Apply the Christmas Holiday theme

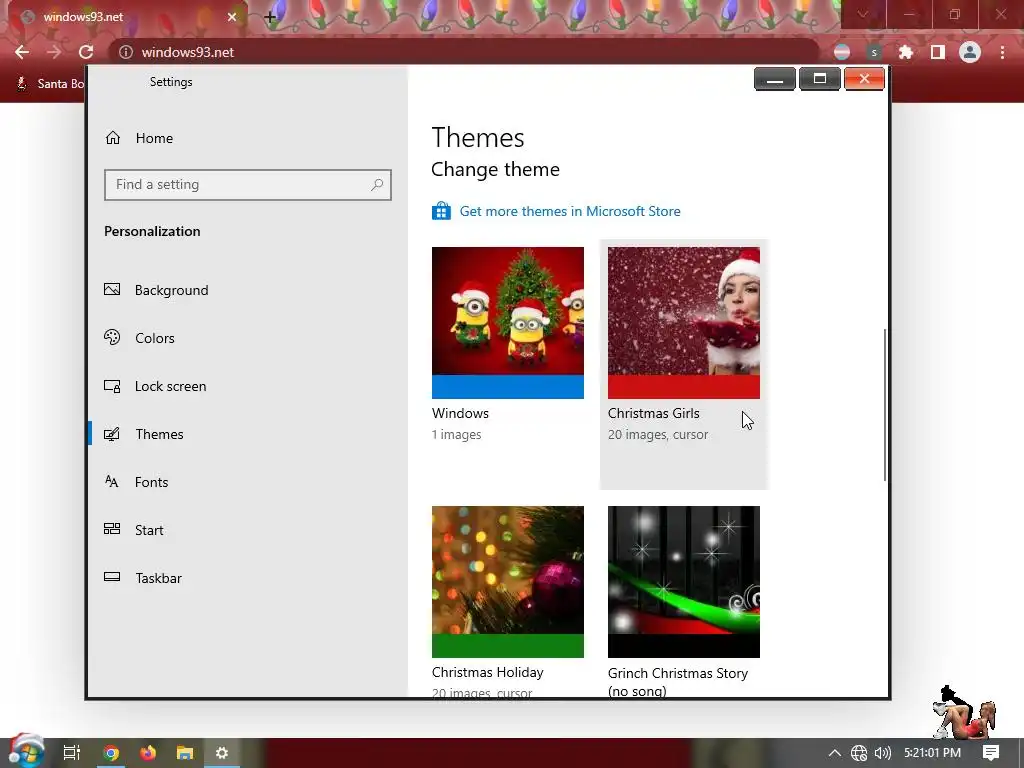click(507, 582)
